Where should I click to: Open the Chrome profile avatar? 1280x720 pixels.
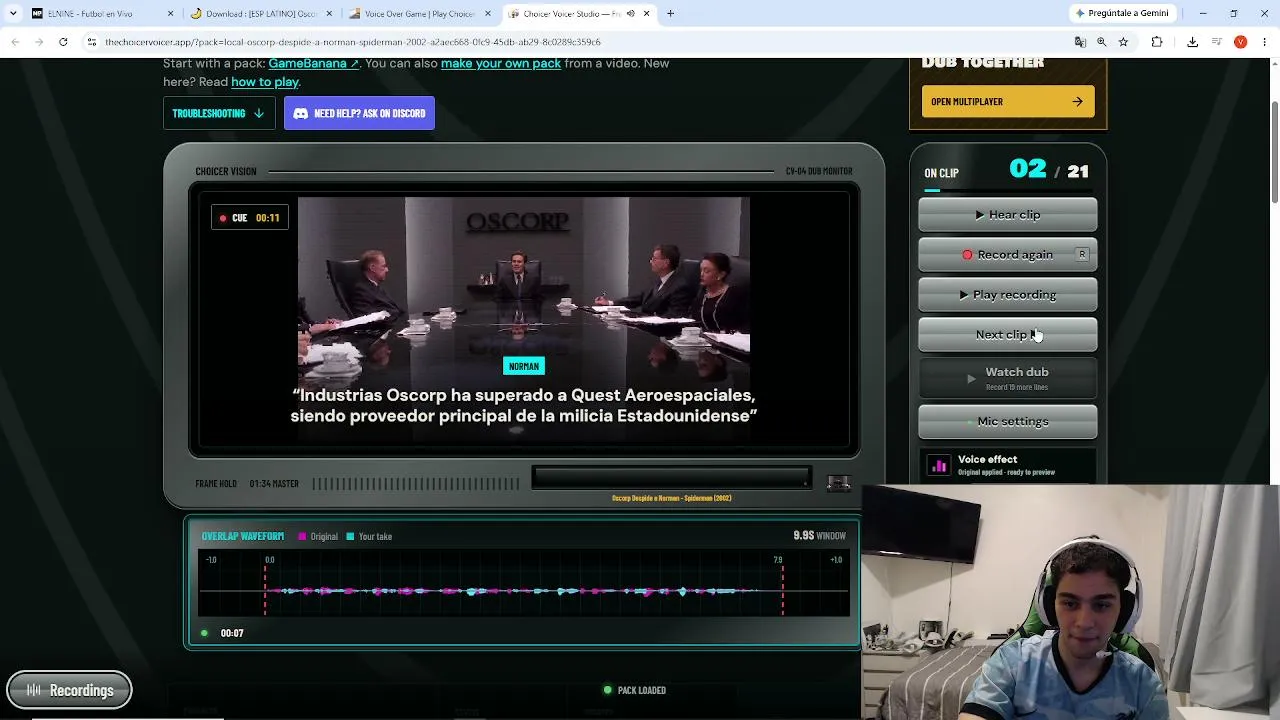click(x=1240, y=42)
